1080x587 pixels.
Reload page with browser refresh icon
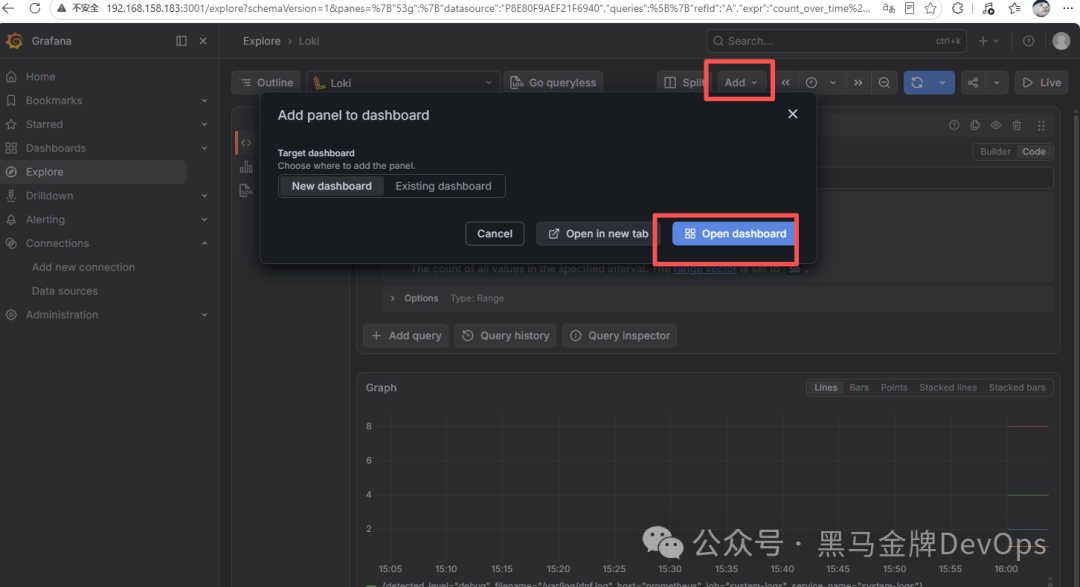34,8
